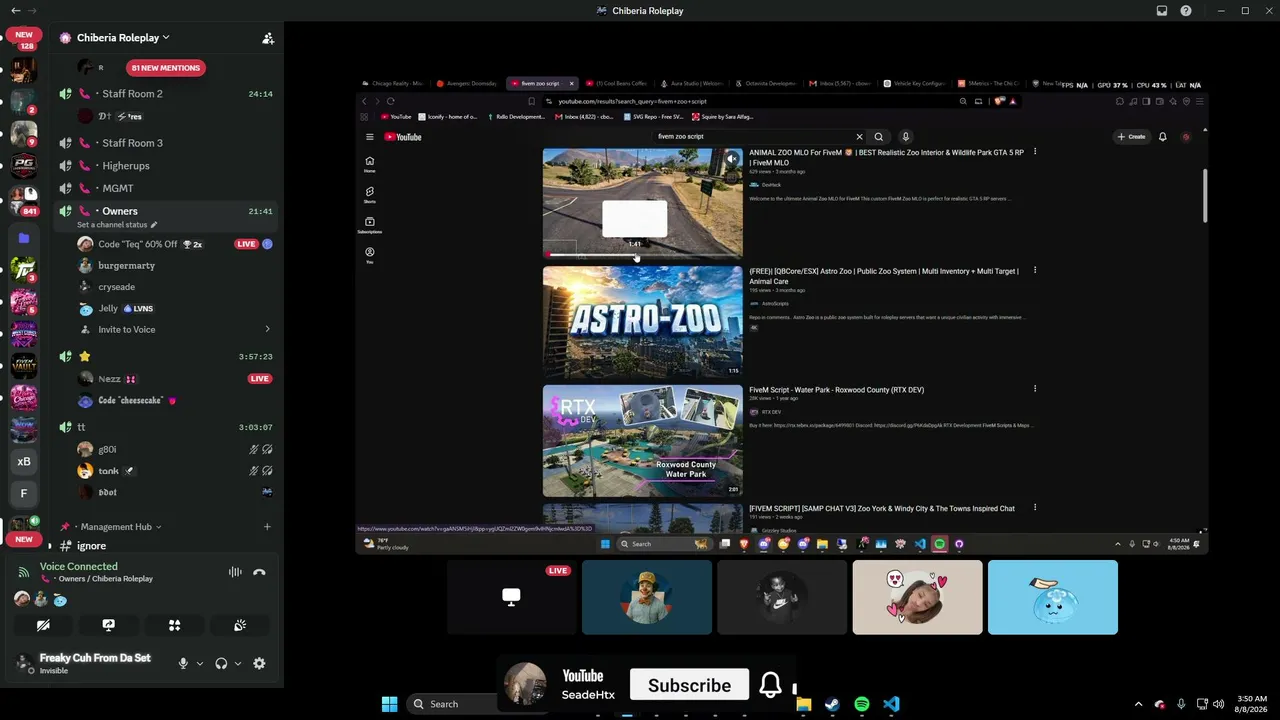Open the taskbar volume control
The height and width of the screenshot is (720, 1280).
click(1218, 704)
